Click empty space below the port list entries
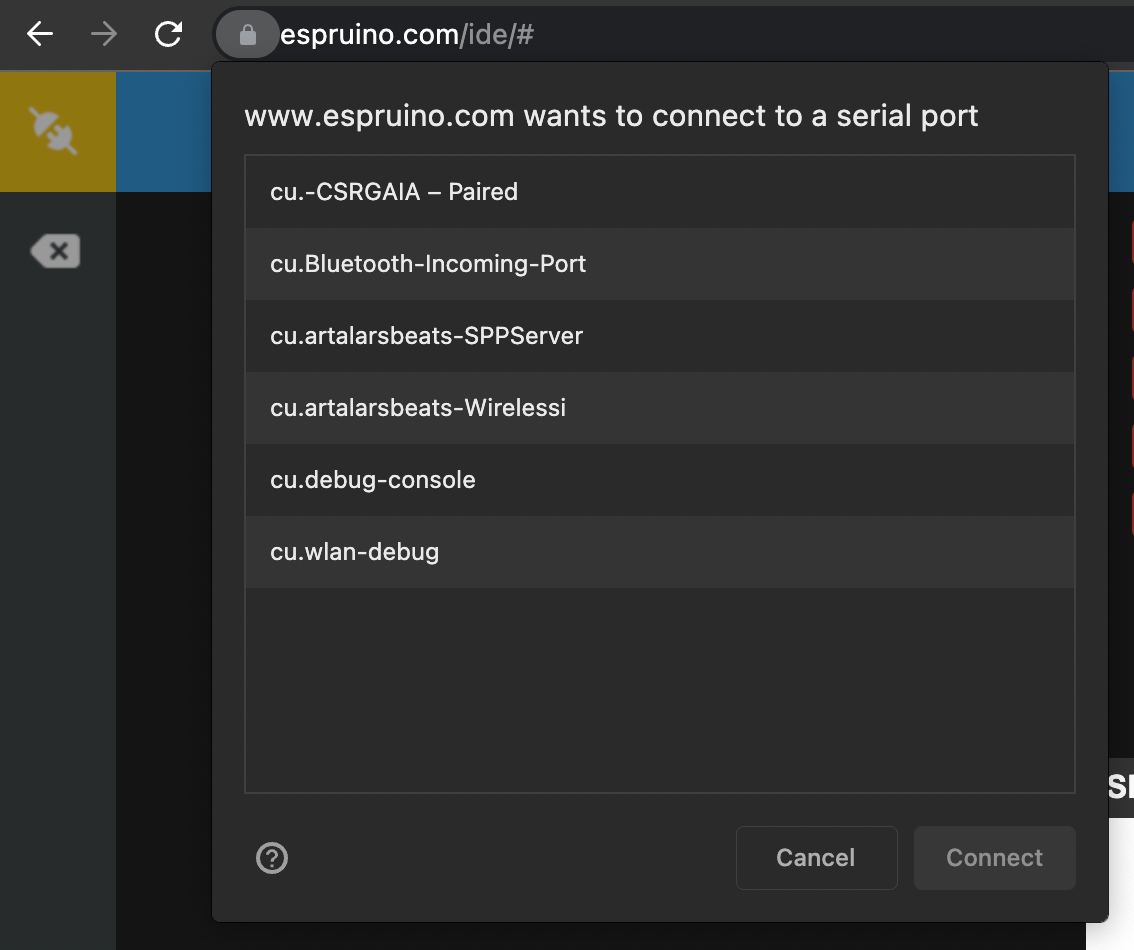1134x950 pixels. pos(659,690)
